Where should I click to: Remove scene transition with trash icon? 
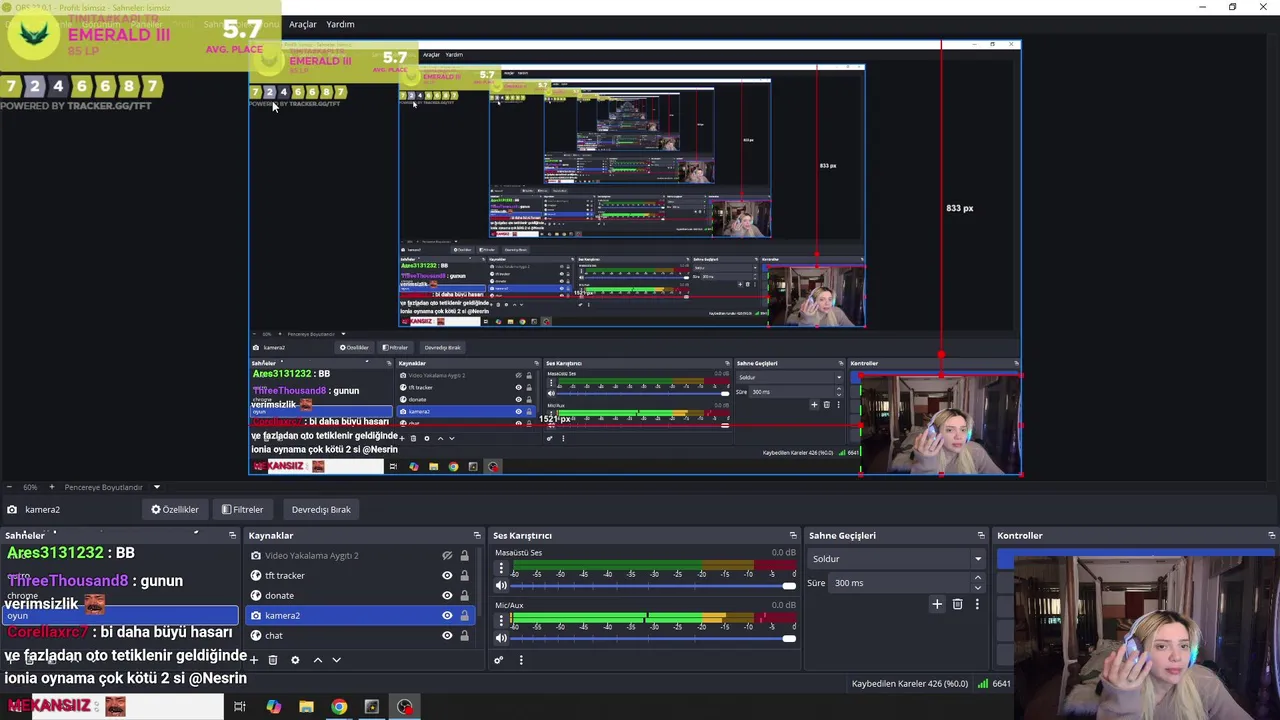tap(957, 604)
